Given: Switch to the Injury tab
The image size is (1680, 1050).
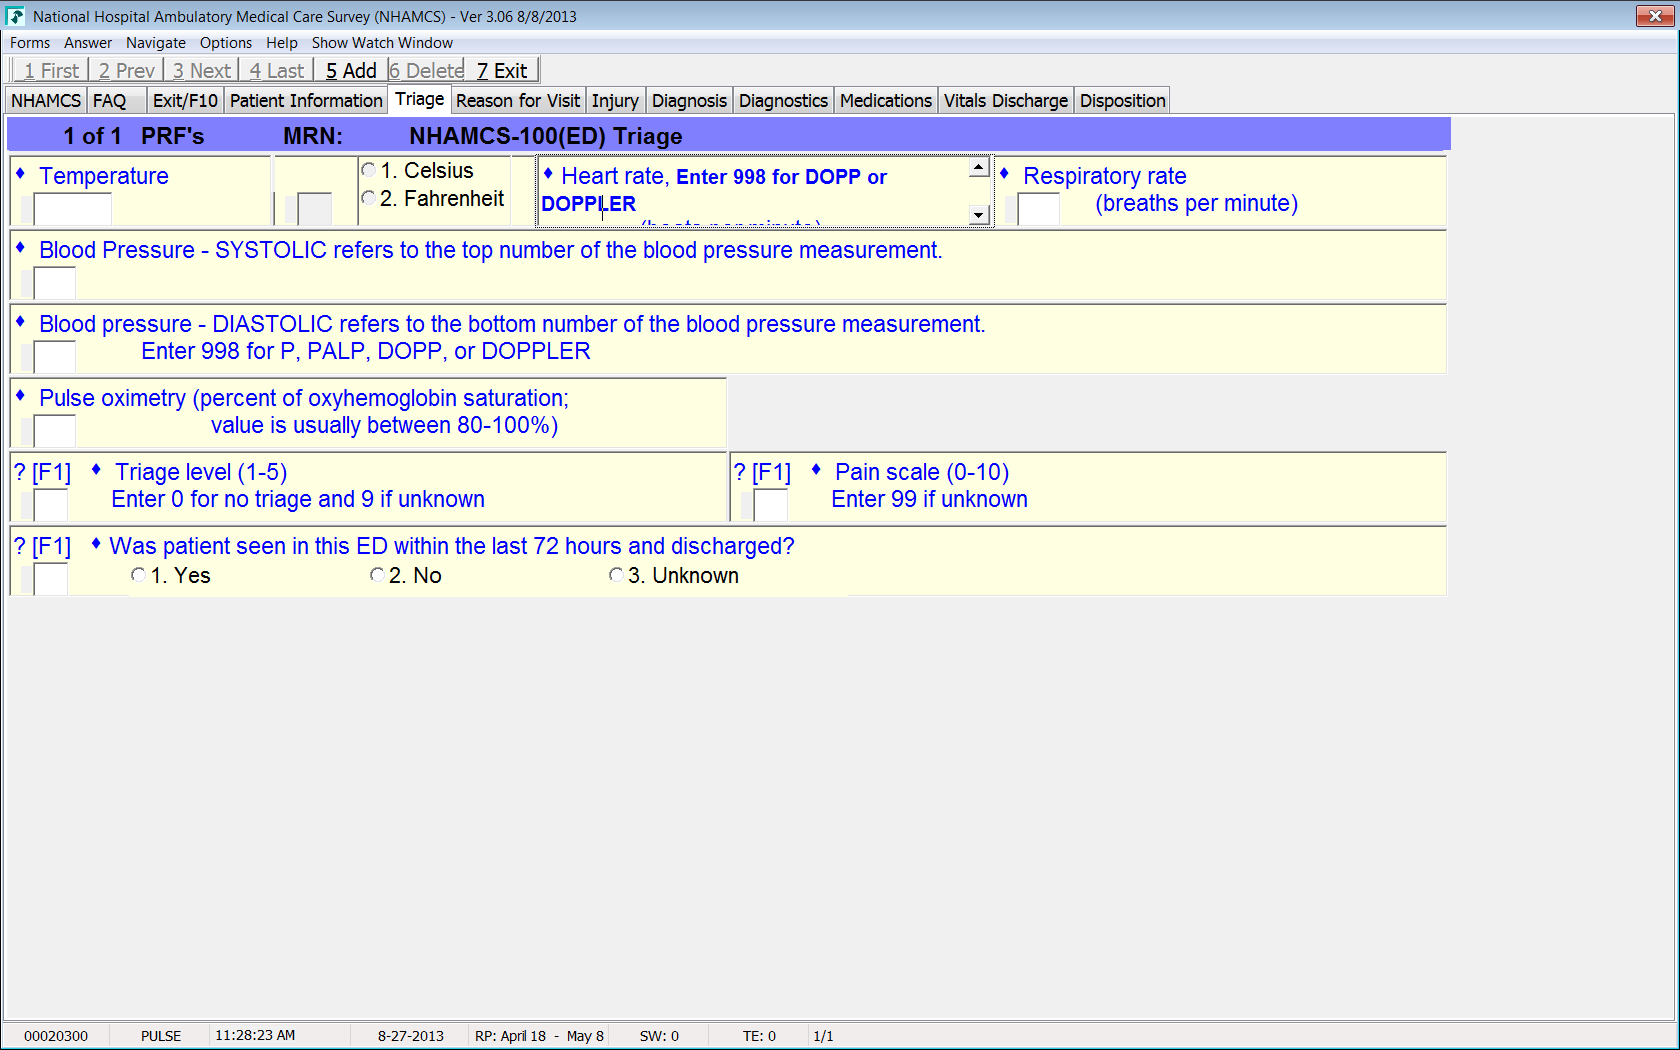Looking at the screenshot, I should click(615, 101).
